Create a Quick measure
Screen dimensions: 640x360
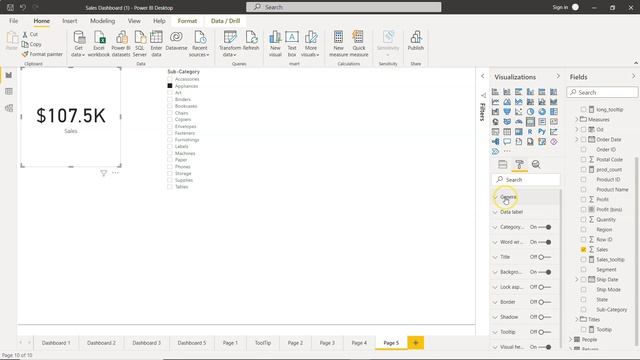click(359, 44)
